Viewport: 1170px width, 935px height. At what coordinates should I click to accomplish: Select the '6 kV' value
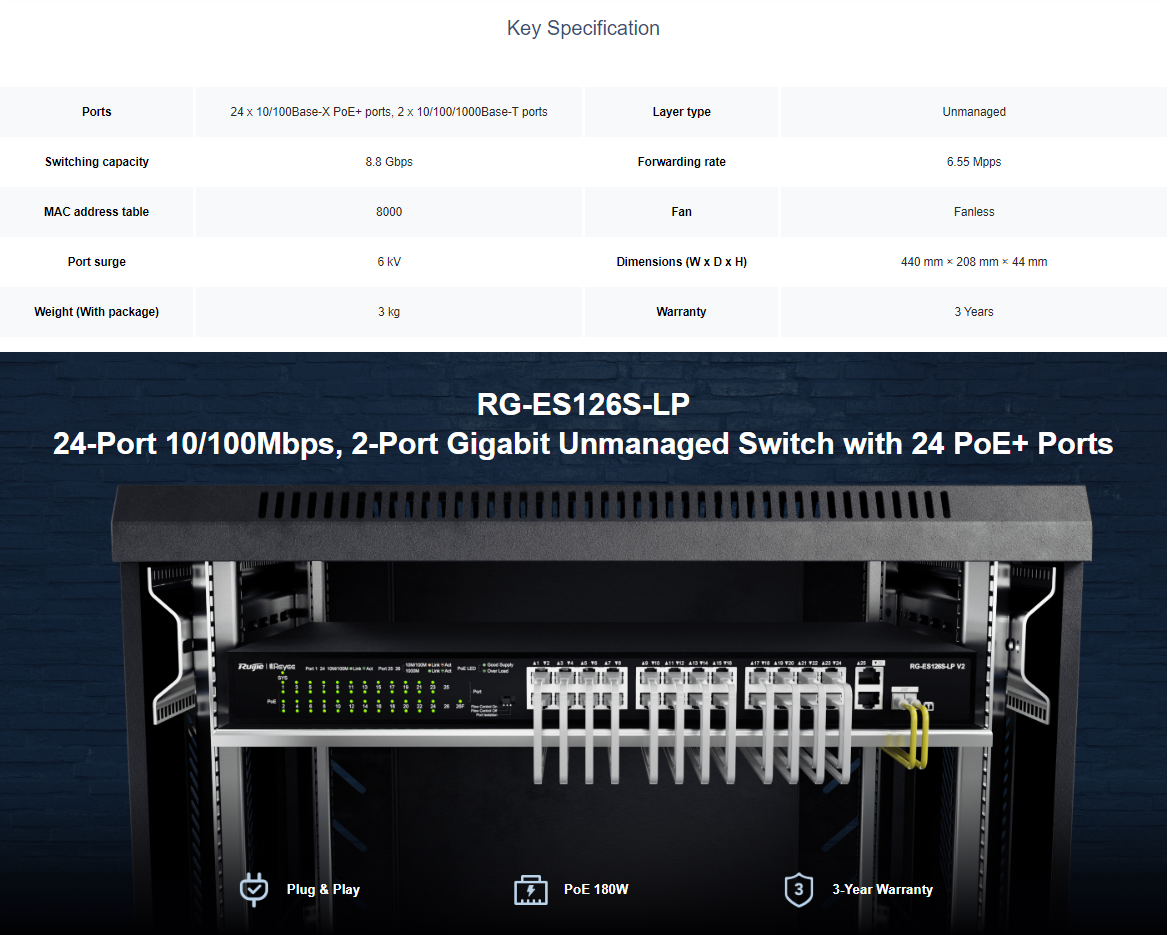pos(389,262)
